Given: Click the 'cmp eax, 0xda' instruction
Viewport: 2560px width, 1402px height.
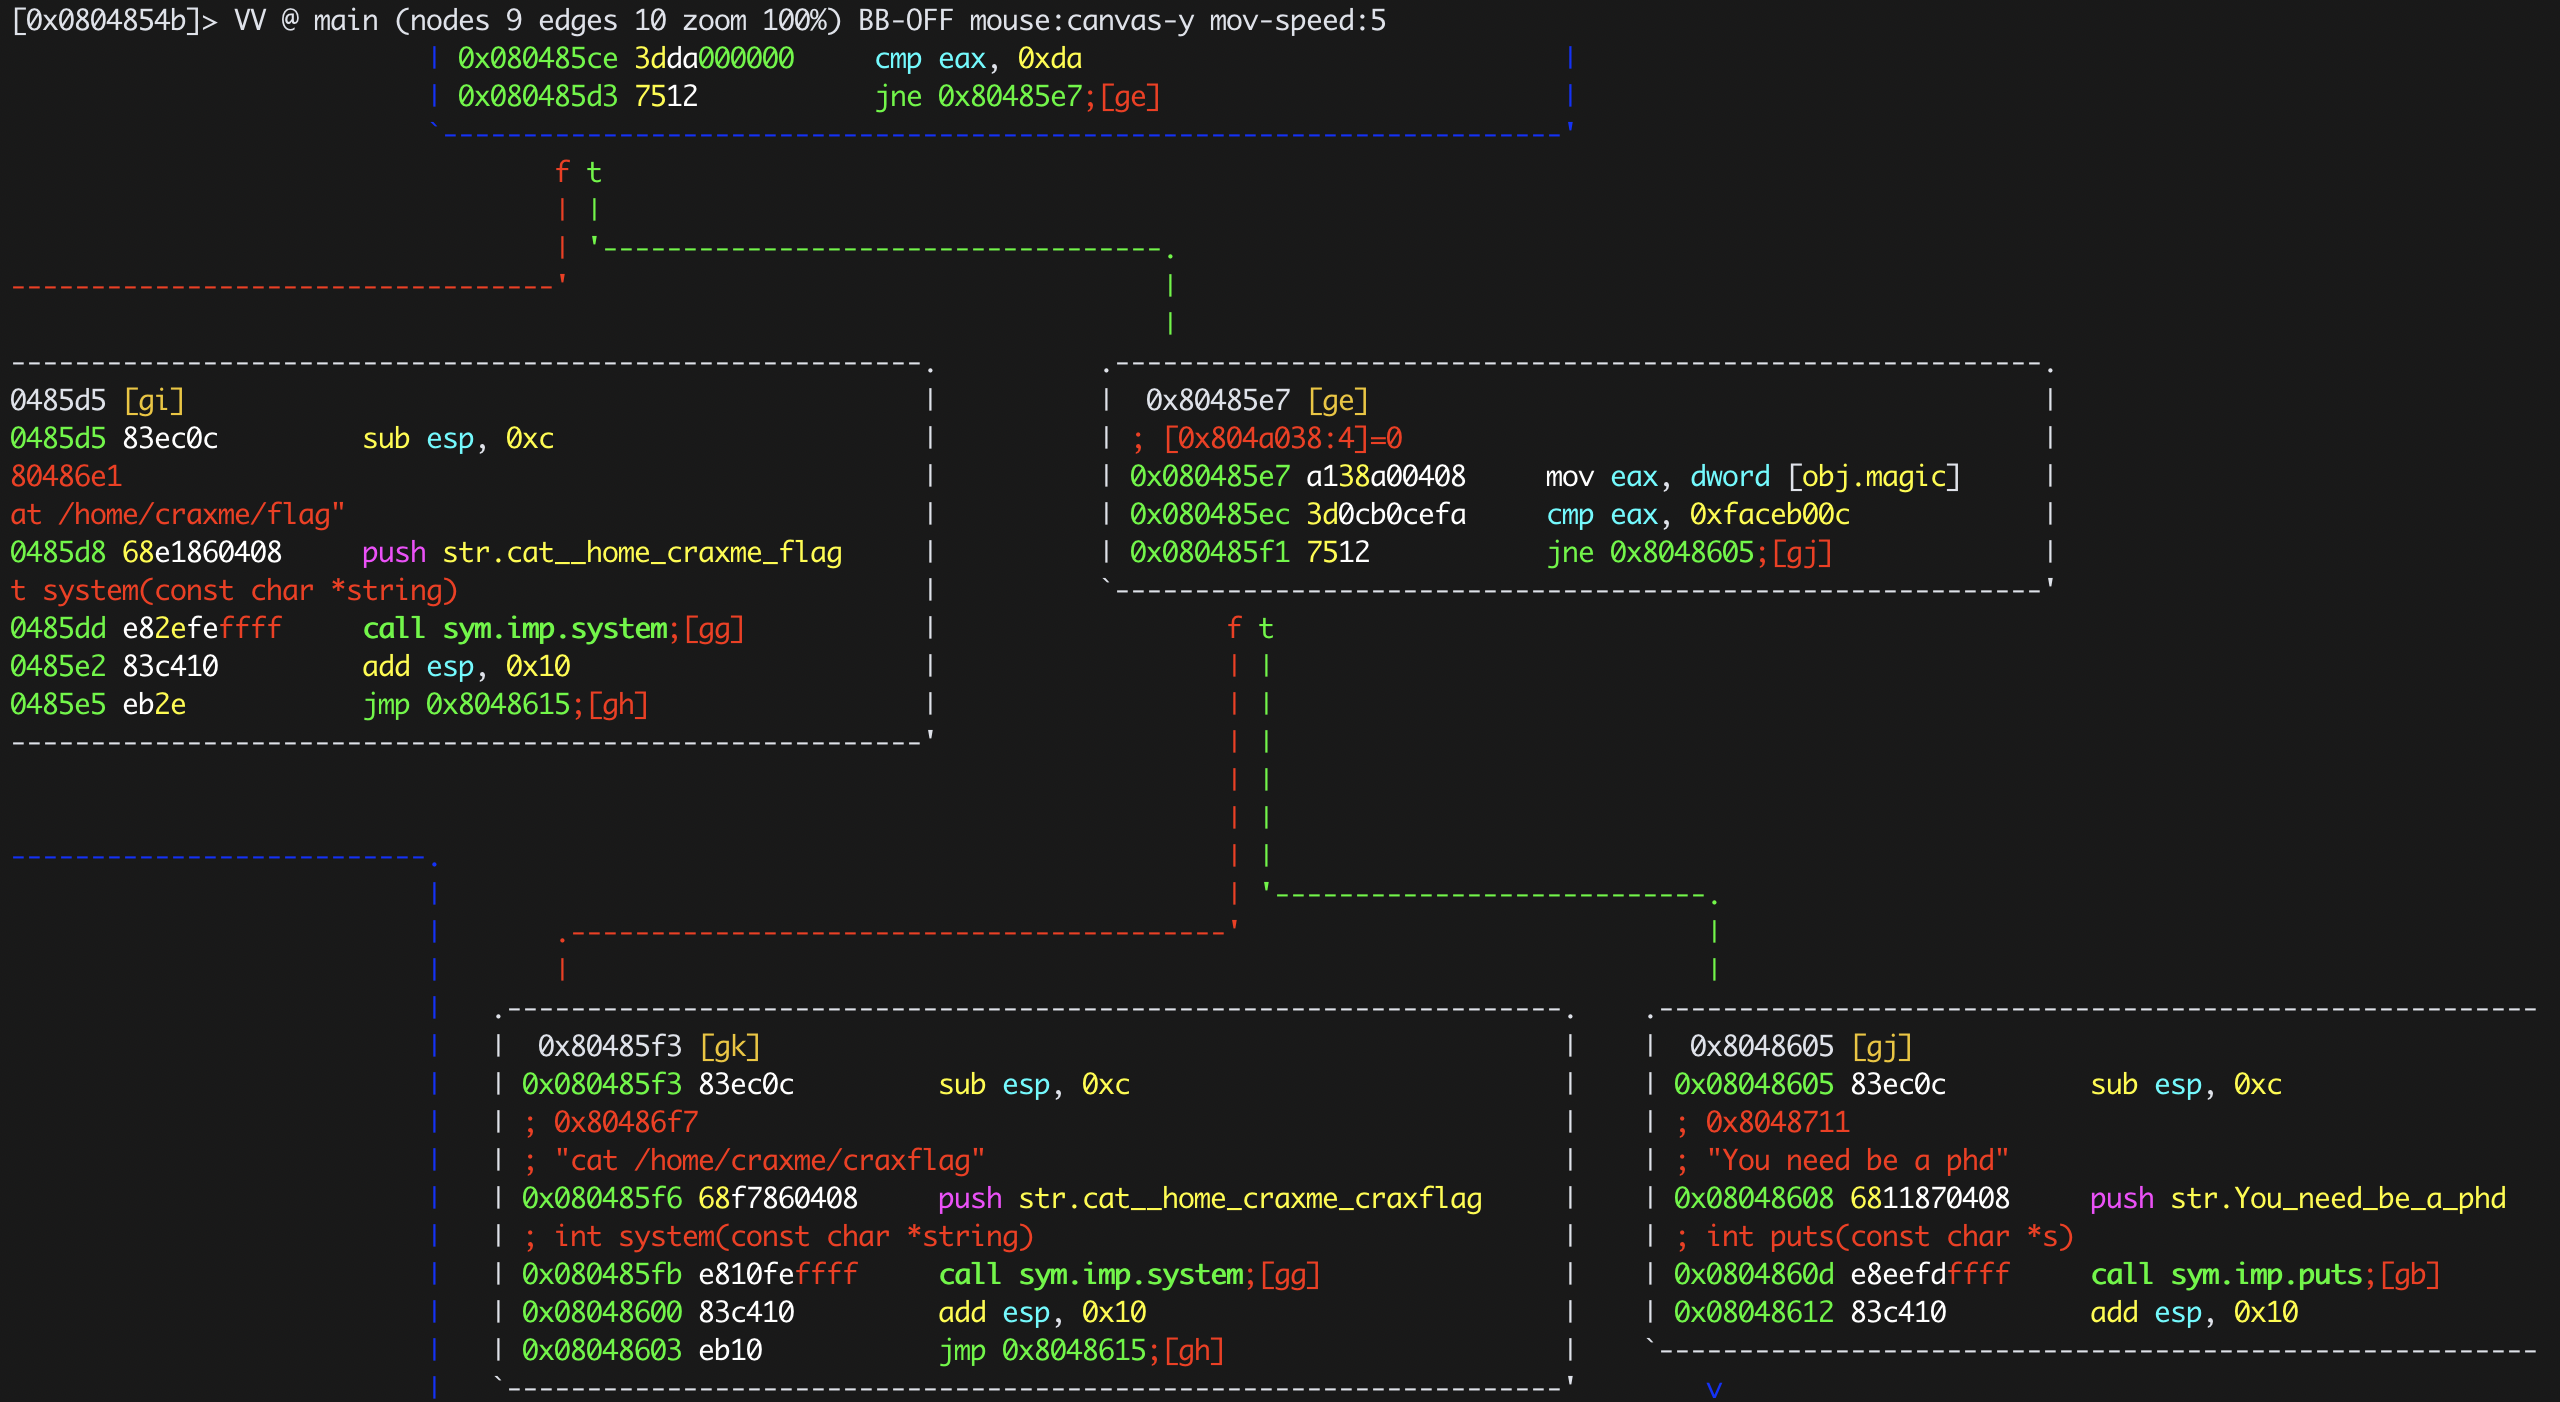Looking at the screenshot, I should (978, 59).
